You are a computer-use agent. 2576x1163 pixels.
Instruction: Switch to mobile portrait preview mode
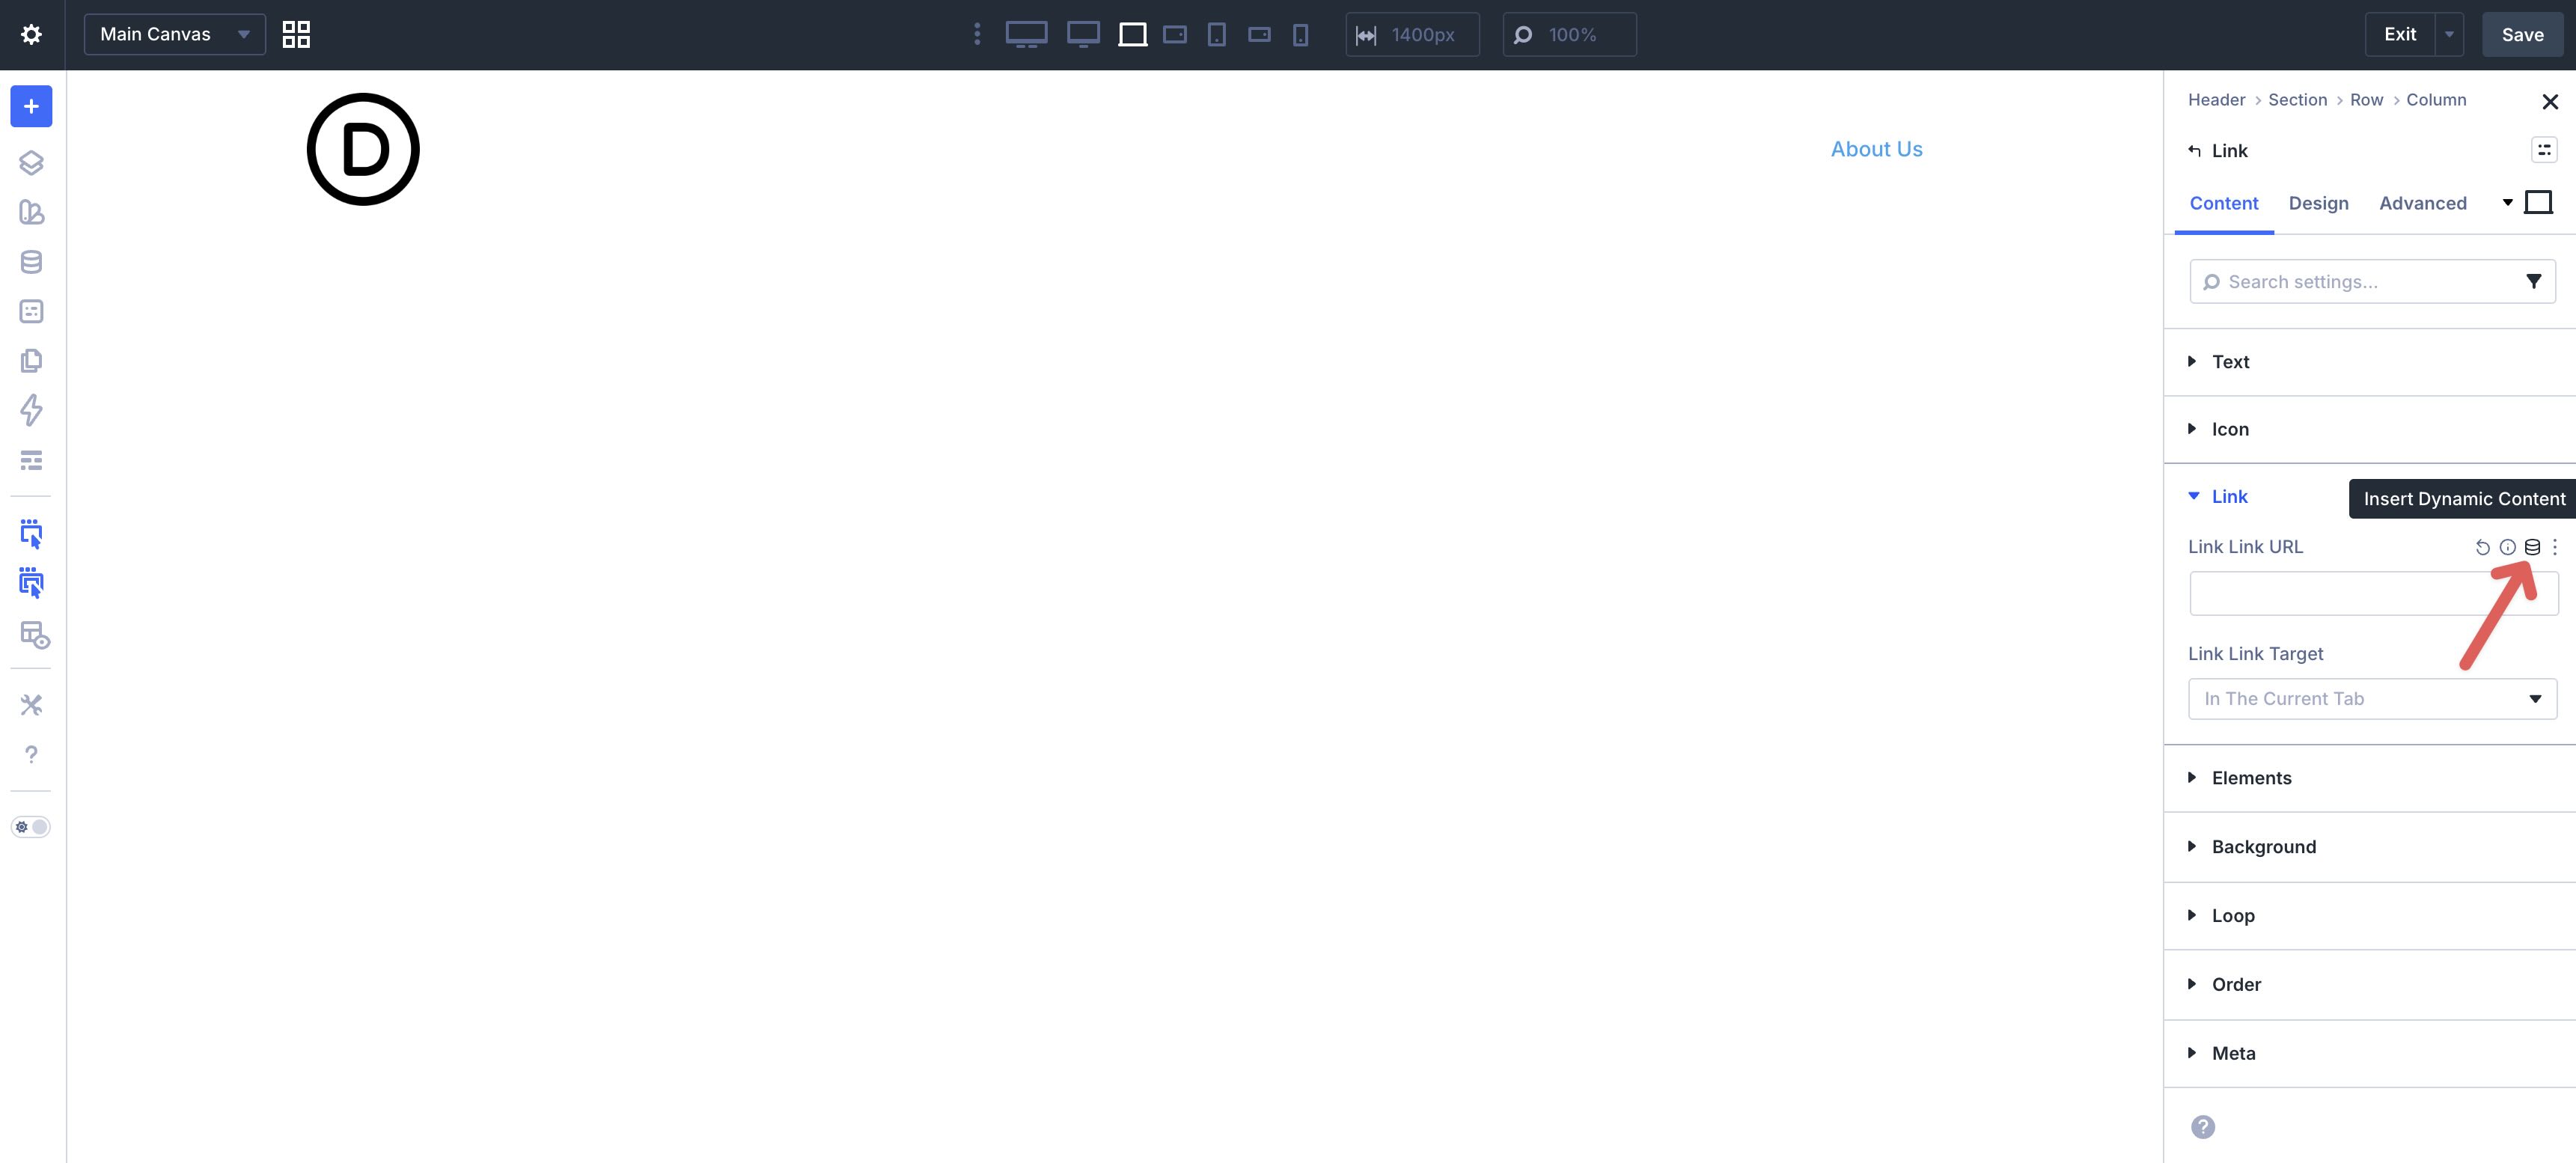[x=1300, y=34]
